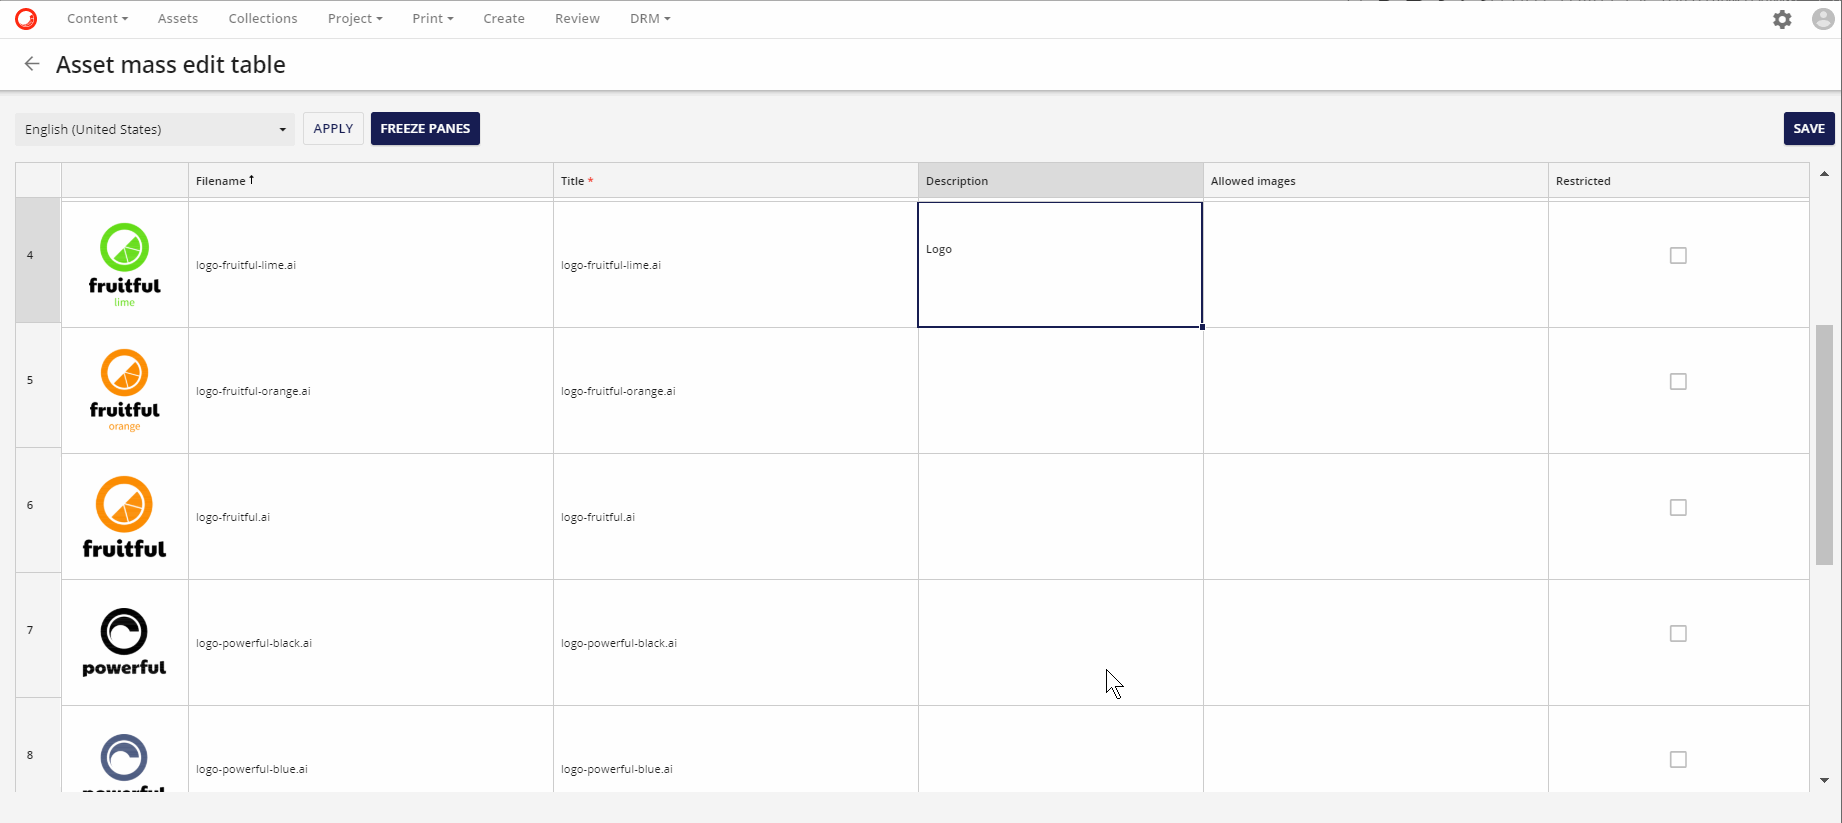
Task: Click the FREEZE PANES button
Action: (x=425, y=128)
